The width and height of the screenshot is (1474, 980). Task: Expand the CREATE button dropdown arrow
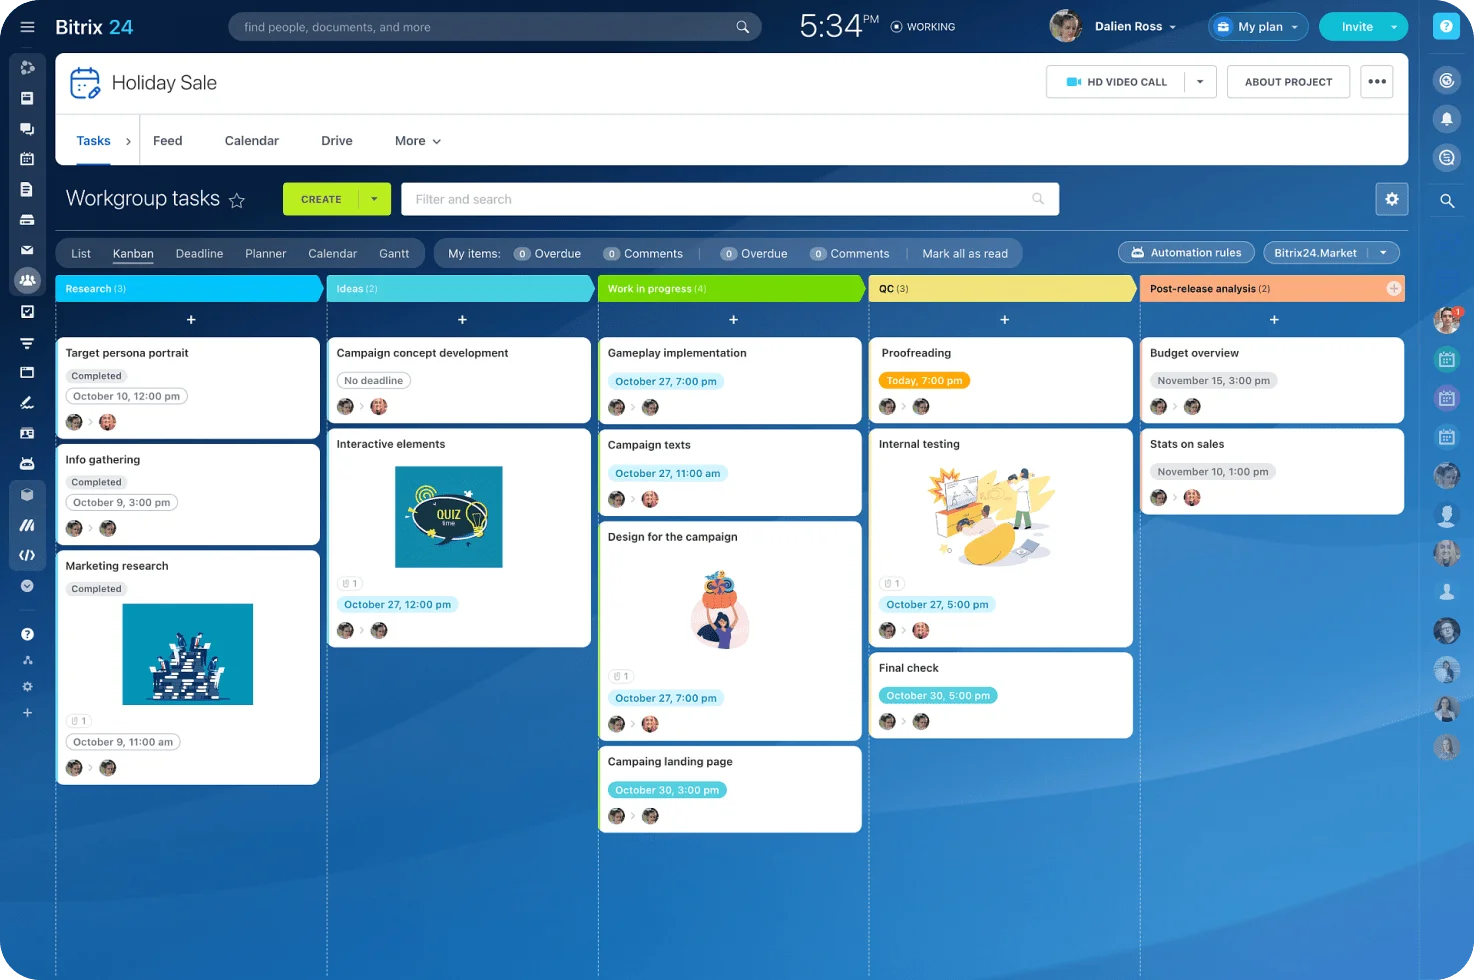(x=374, y=199)
